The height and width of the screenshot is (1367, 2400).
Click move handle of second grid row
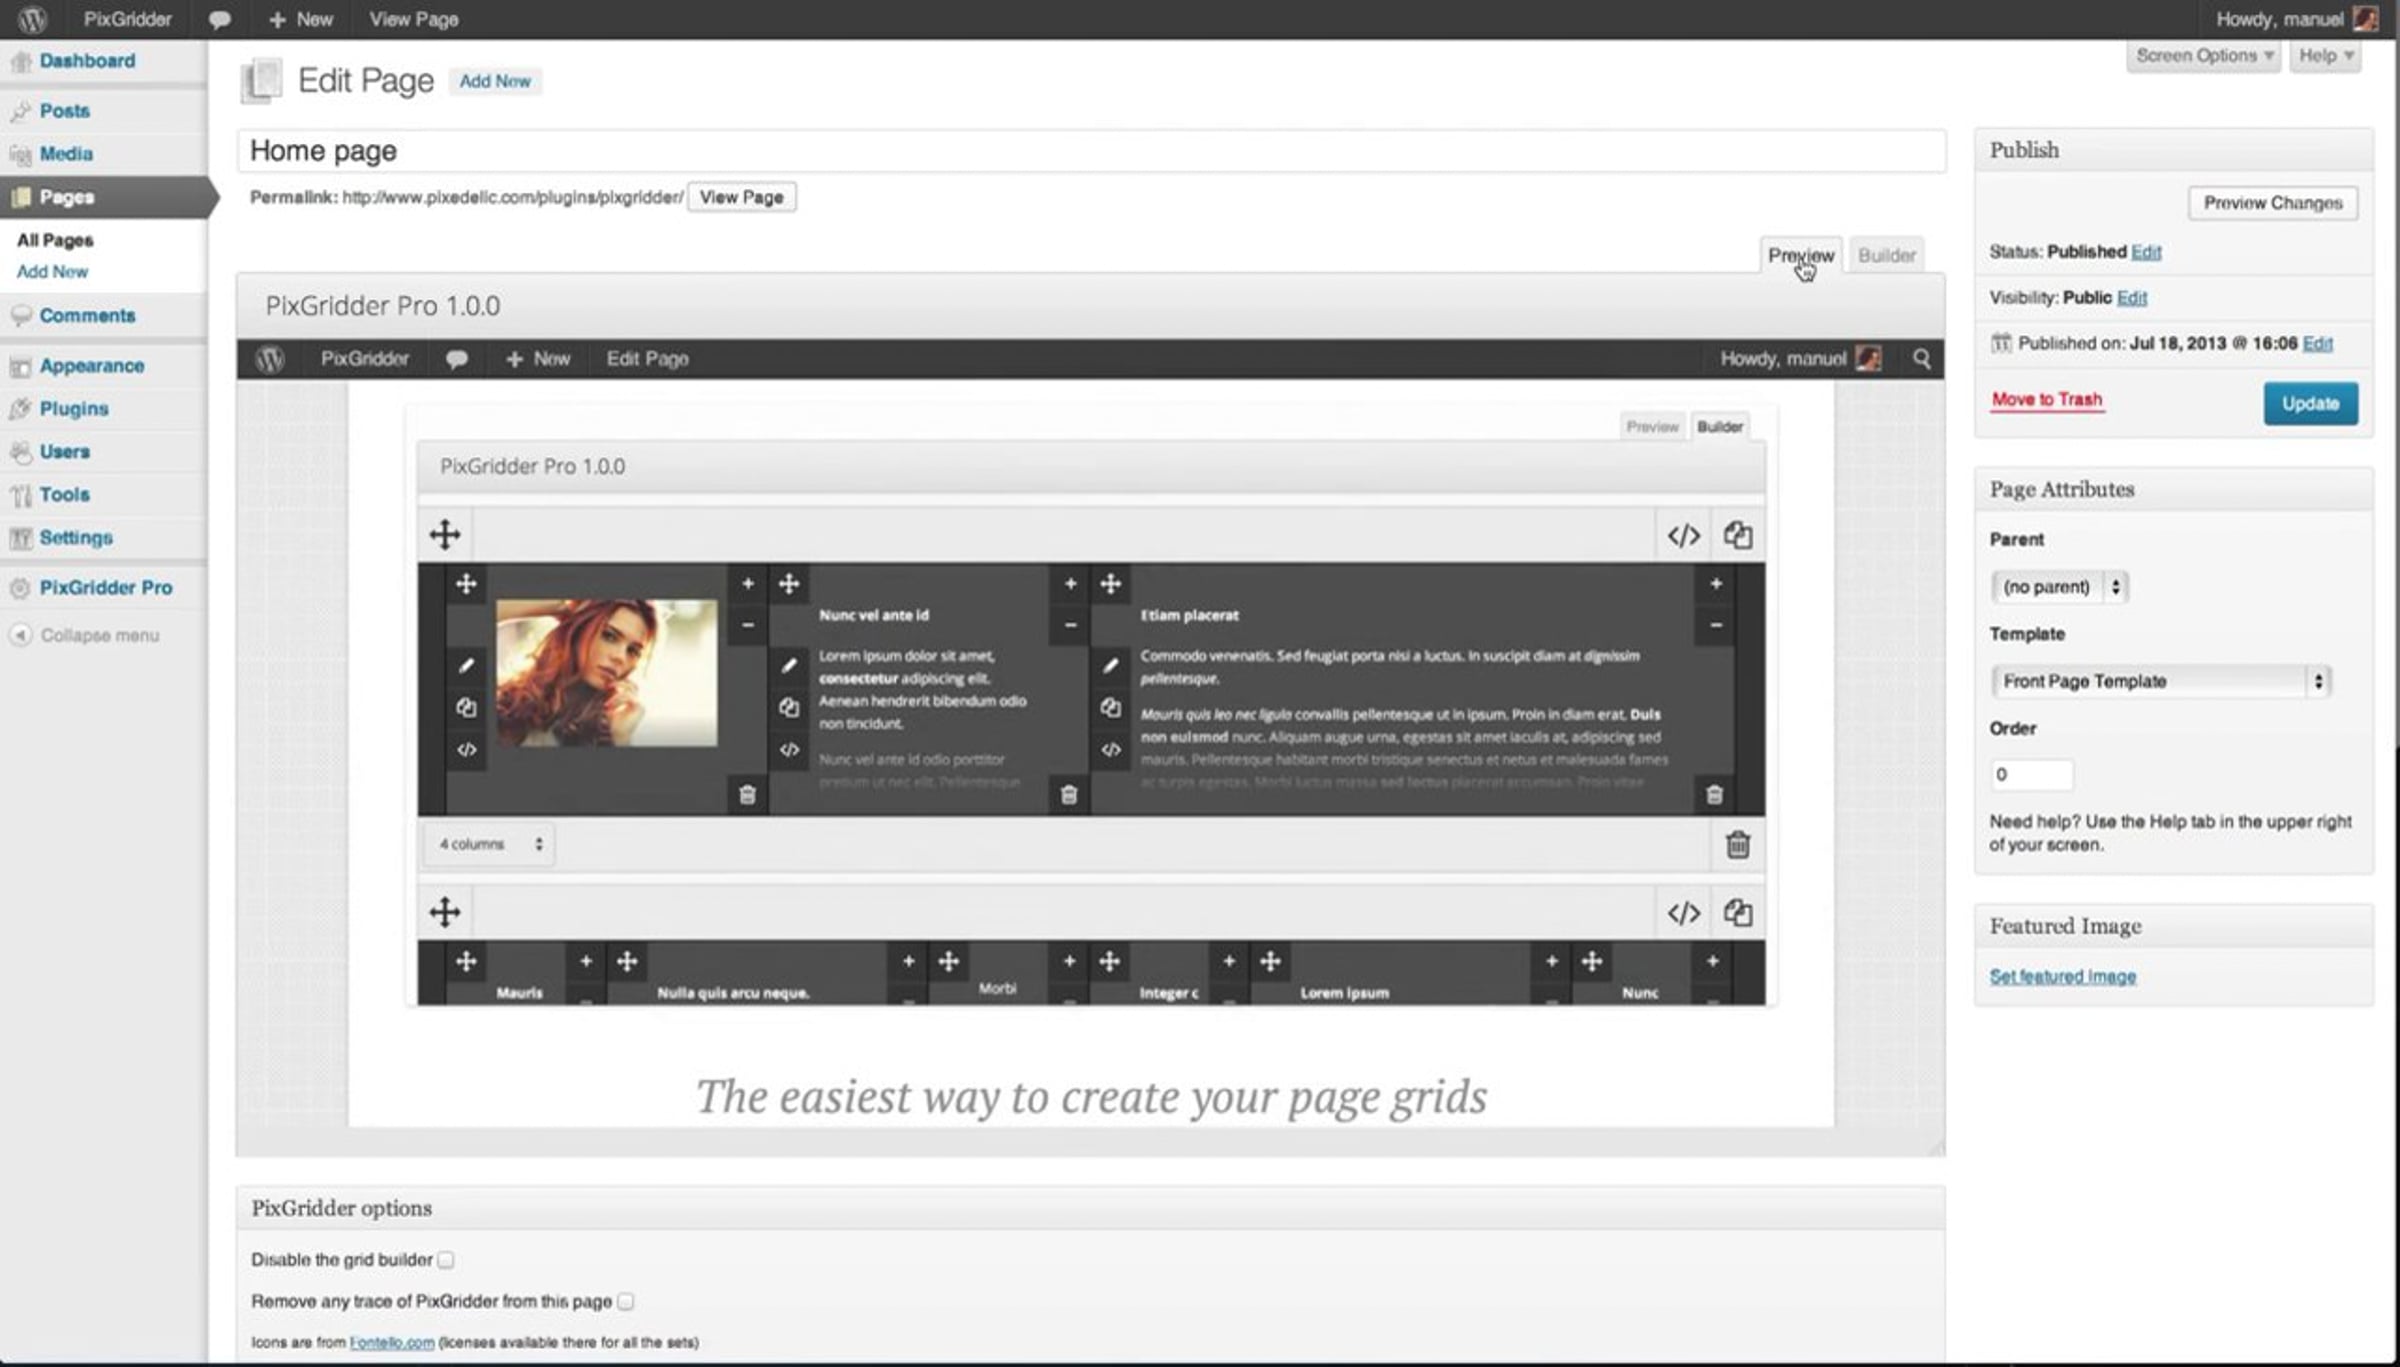tap(445, 912)
